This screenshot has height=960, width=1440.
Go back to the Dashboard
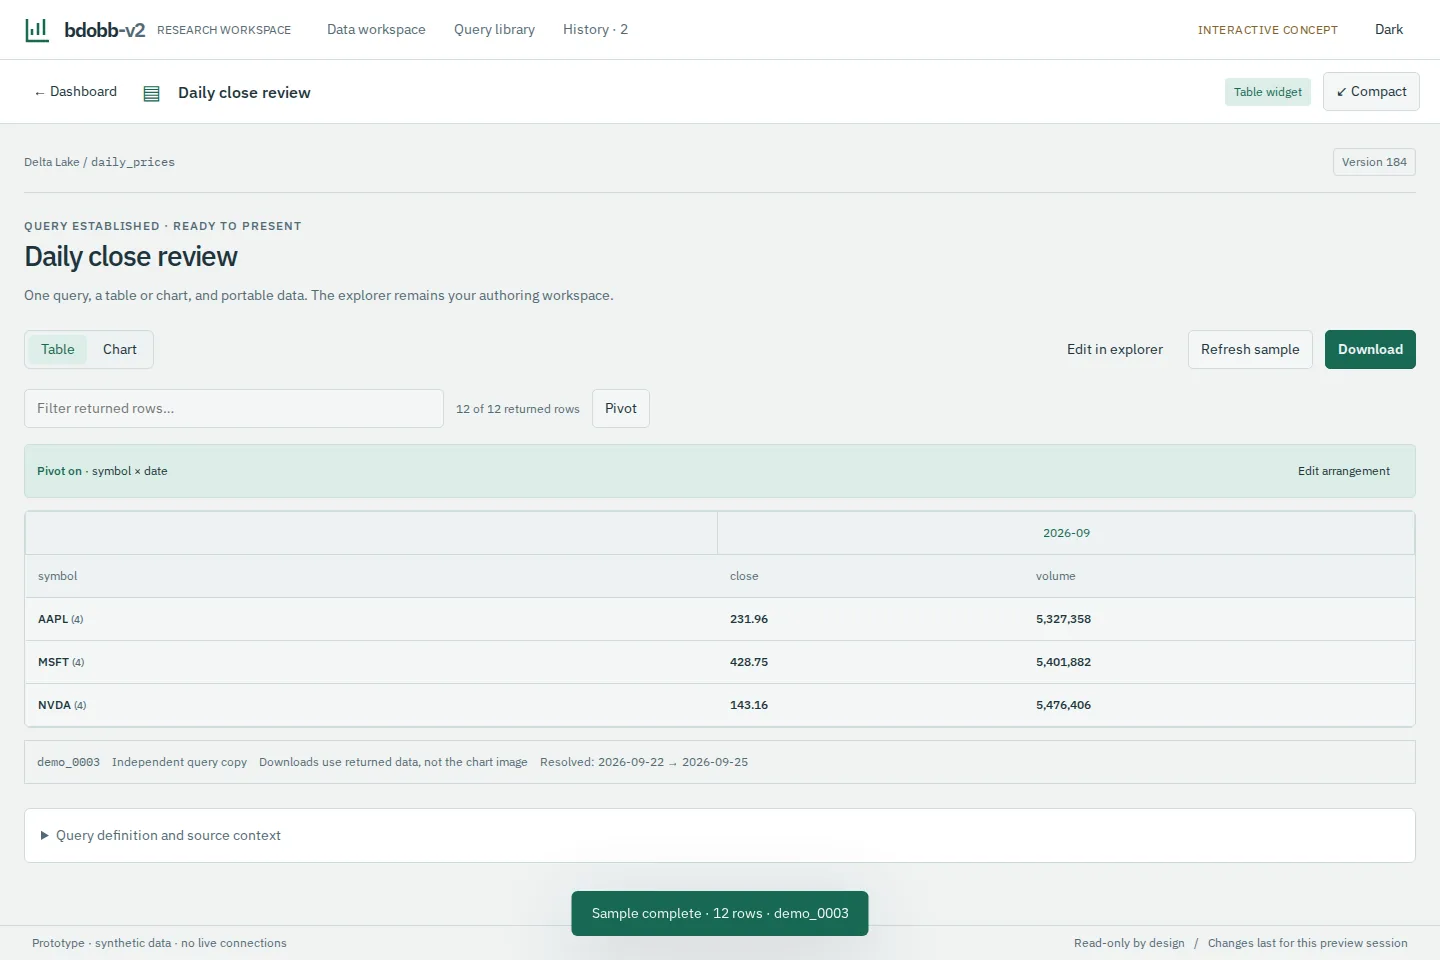(75, 91)
